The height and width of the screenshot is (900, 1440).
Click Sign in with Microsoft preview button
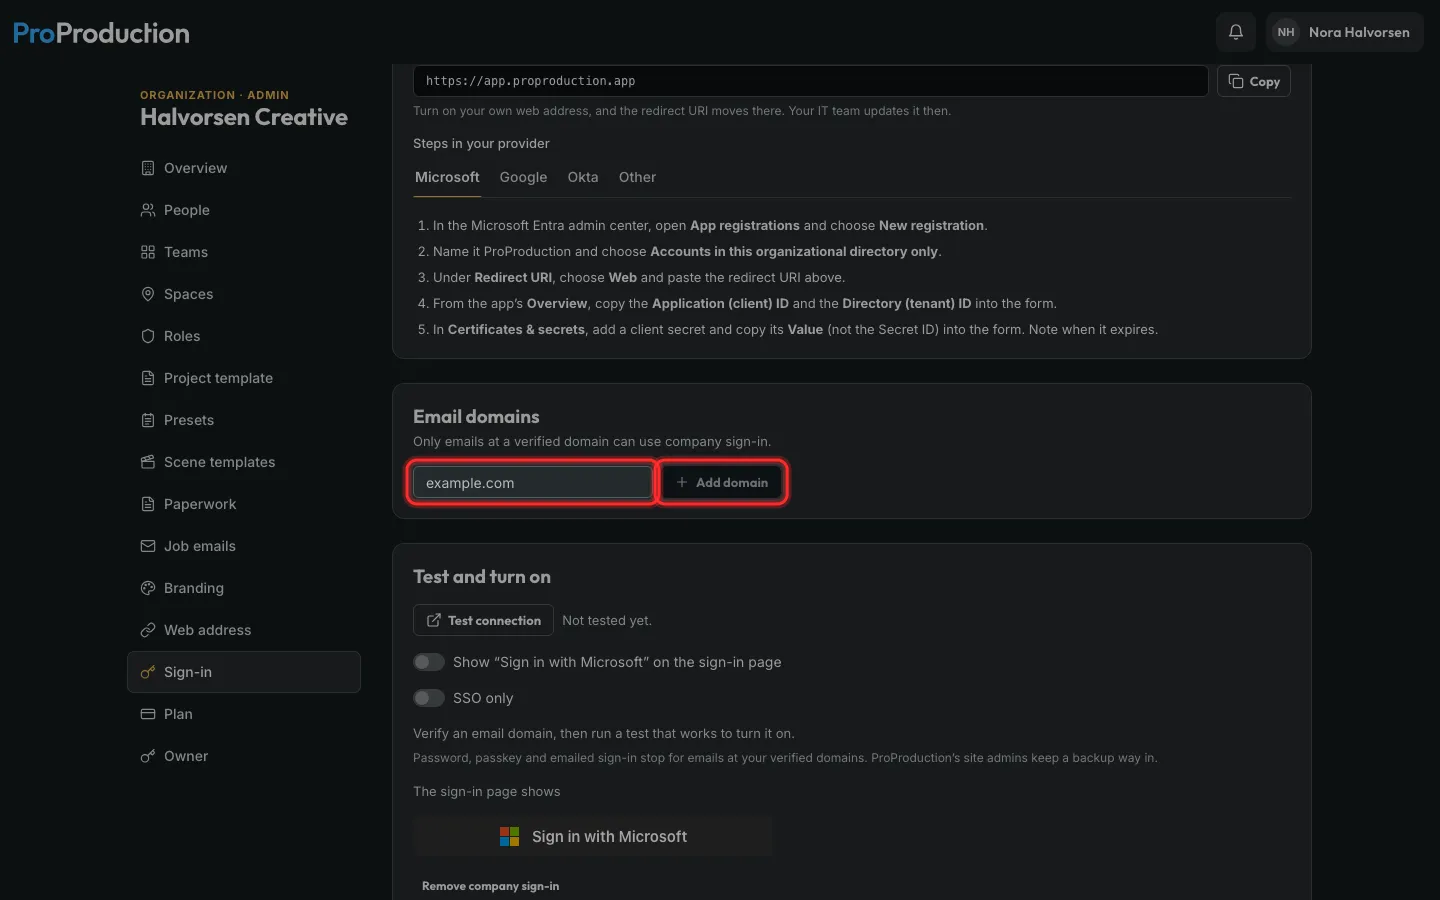[593, 836]
